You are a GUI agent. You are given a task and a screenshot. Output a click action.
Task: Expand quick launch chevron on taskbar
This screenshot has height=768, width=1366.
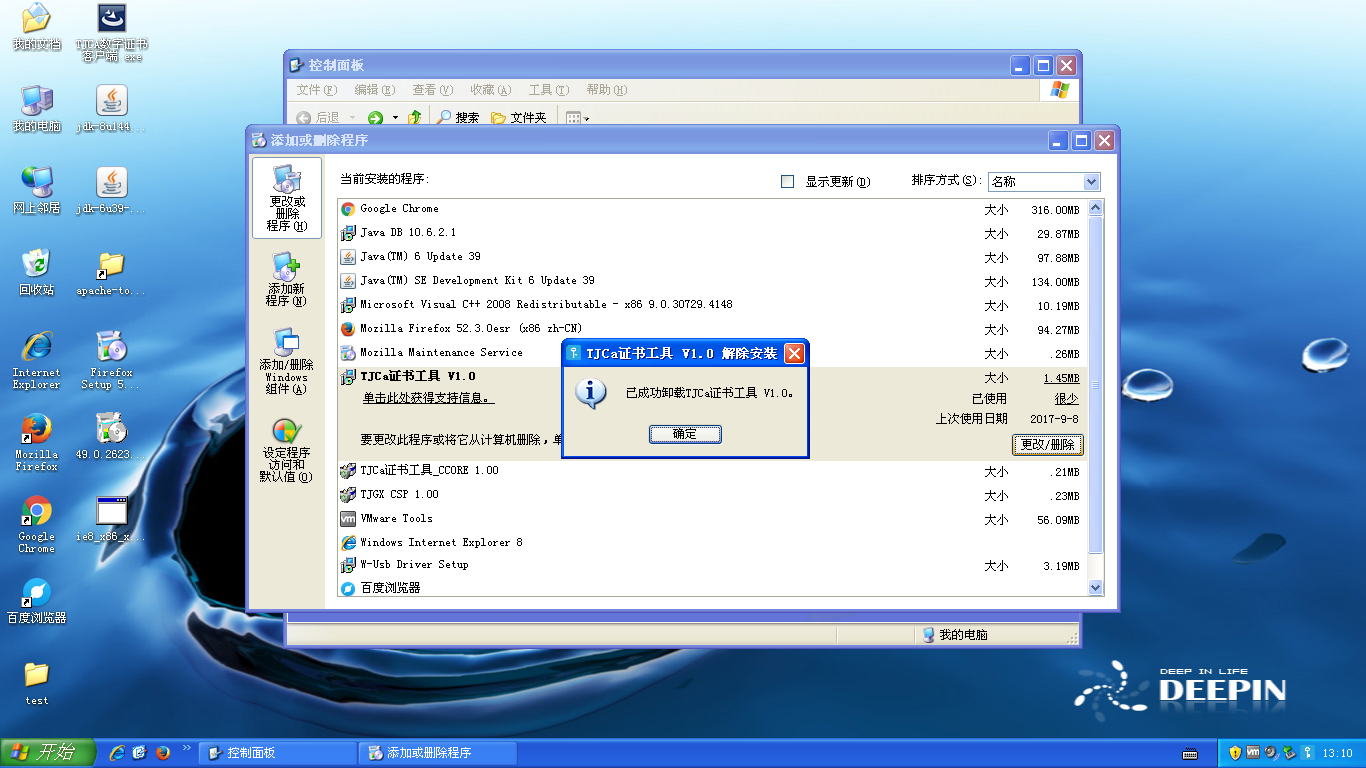pyautogui.click(x=186, y=747)
